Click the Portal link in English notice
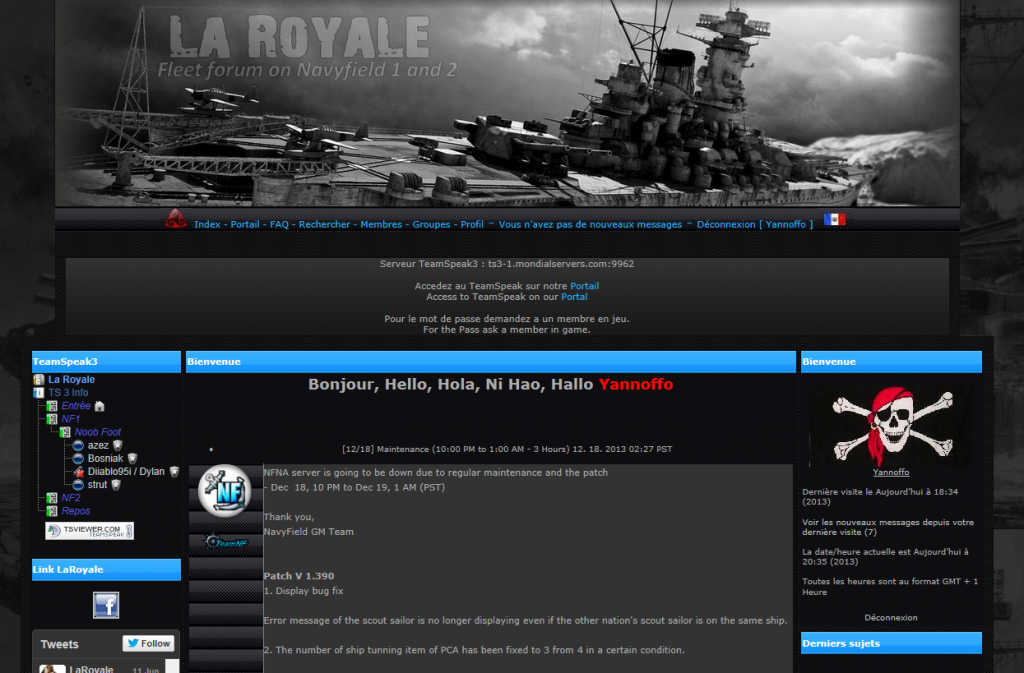The height and width of the screenshot is (673, 1024). (x=574, y=296)
